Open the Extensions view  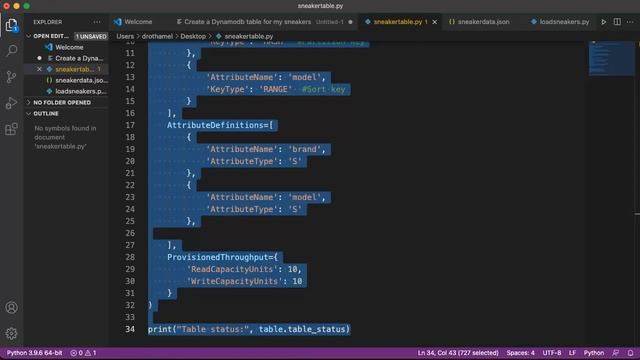(x=11, y=129)
